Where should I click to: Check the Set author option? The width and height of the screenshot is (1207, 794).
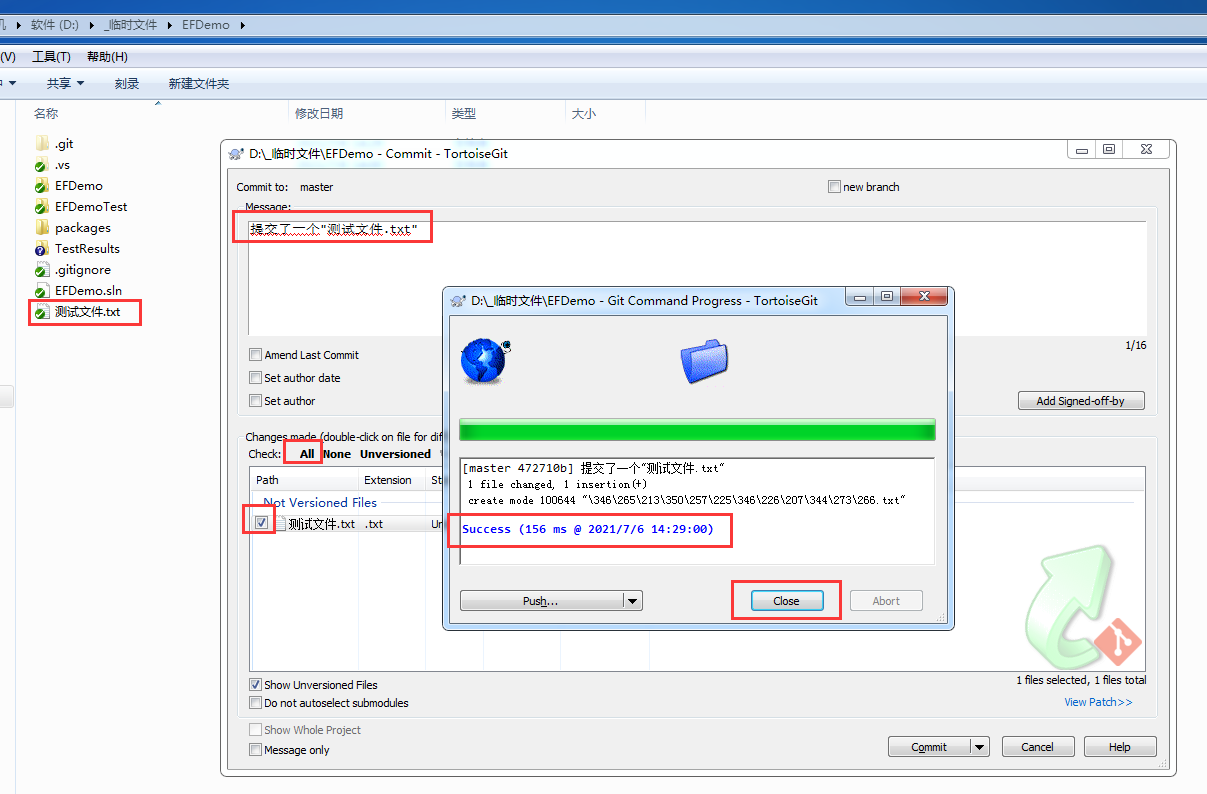coord(255,401)
